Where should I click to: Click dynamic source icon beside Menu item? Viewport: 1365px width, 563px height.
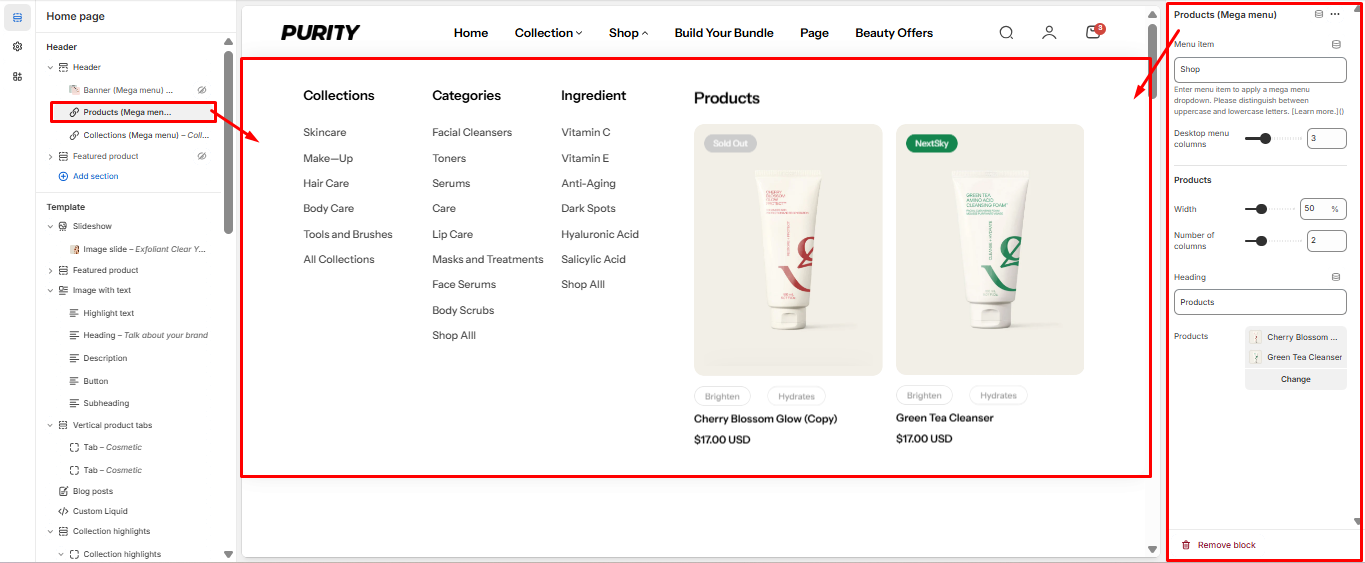pyautogui.click(x=1336, y=45)
